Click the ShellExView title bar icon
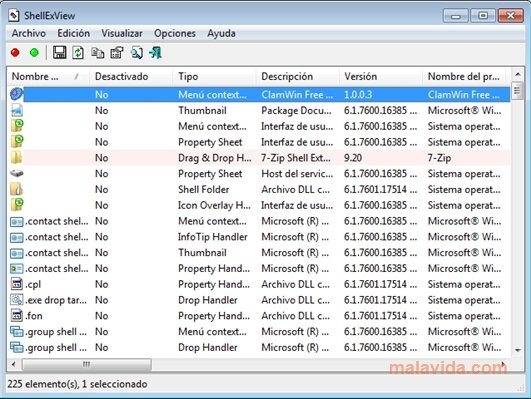Viewport: 531px width, 399px height. tap(14, 15)
